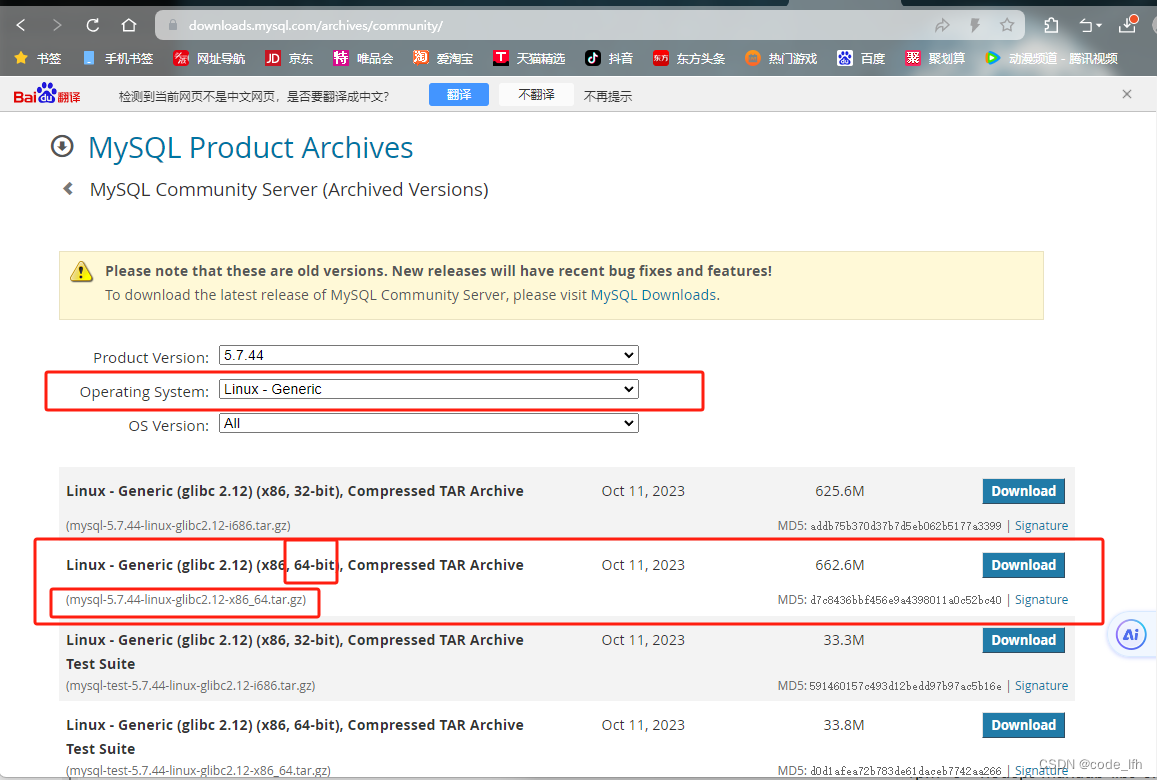Close the translation prompt bar
This screenshot has height=780, width=1157.
1127,94
